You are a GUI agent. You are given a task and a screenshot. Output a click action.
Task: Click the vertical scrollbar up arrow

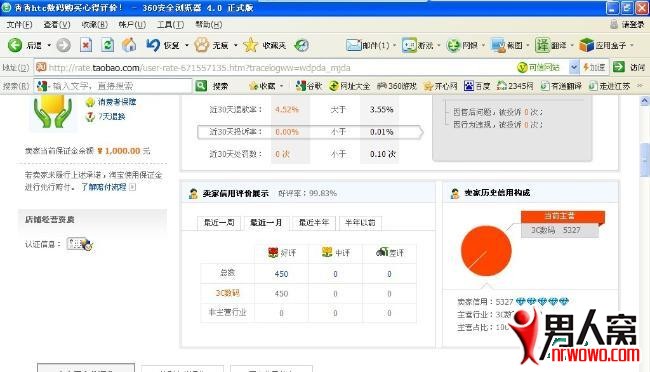coord(645,101)
